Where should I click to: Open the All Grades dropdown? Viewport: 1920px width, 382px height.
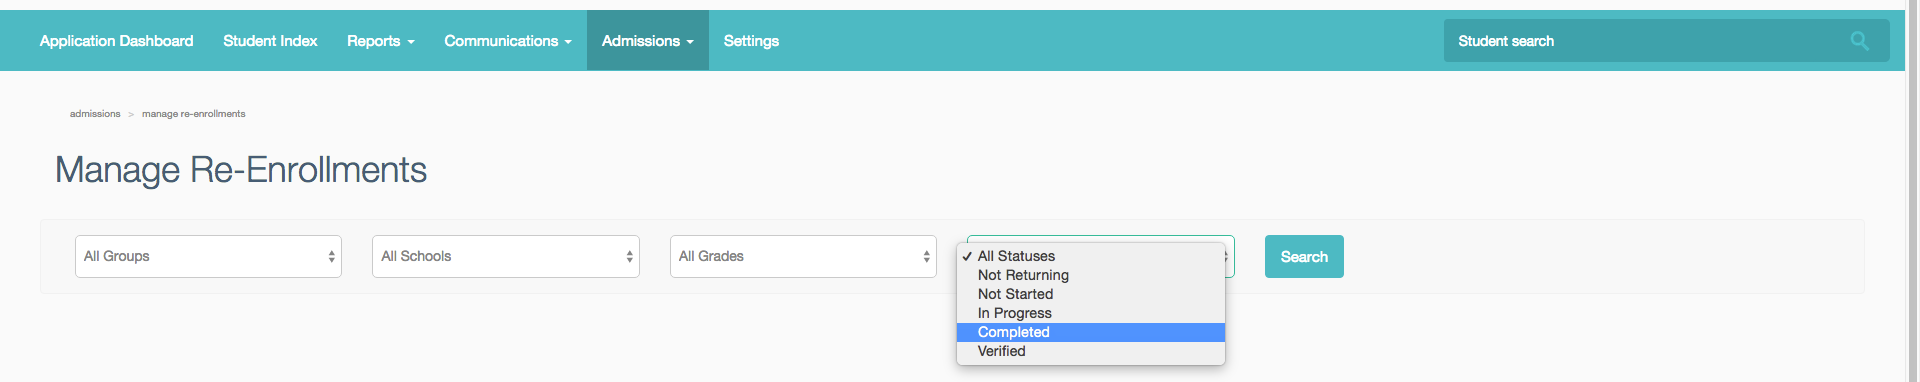tap(803, 257)
